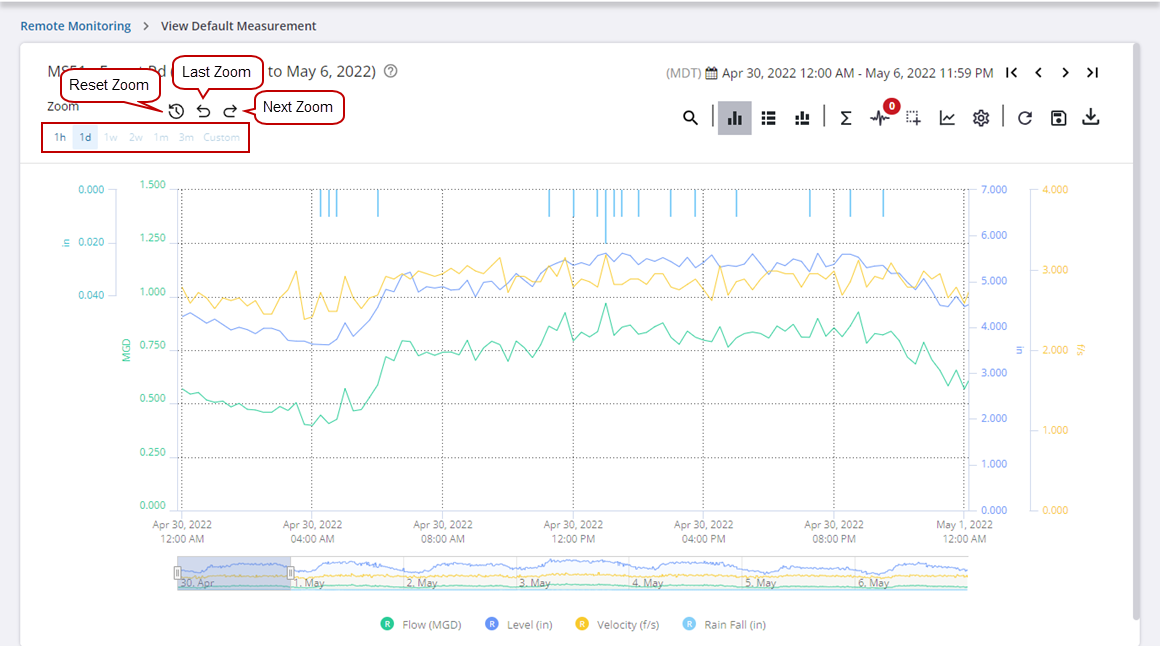Click the Next Zoom redo arrow

click(230, 111)
